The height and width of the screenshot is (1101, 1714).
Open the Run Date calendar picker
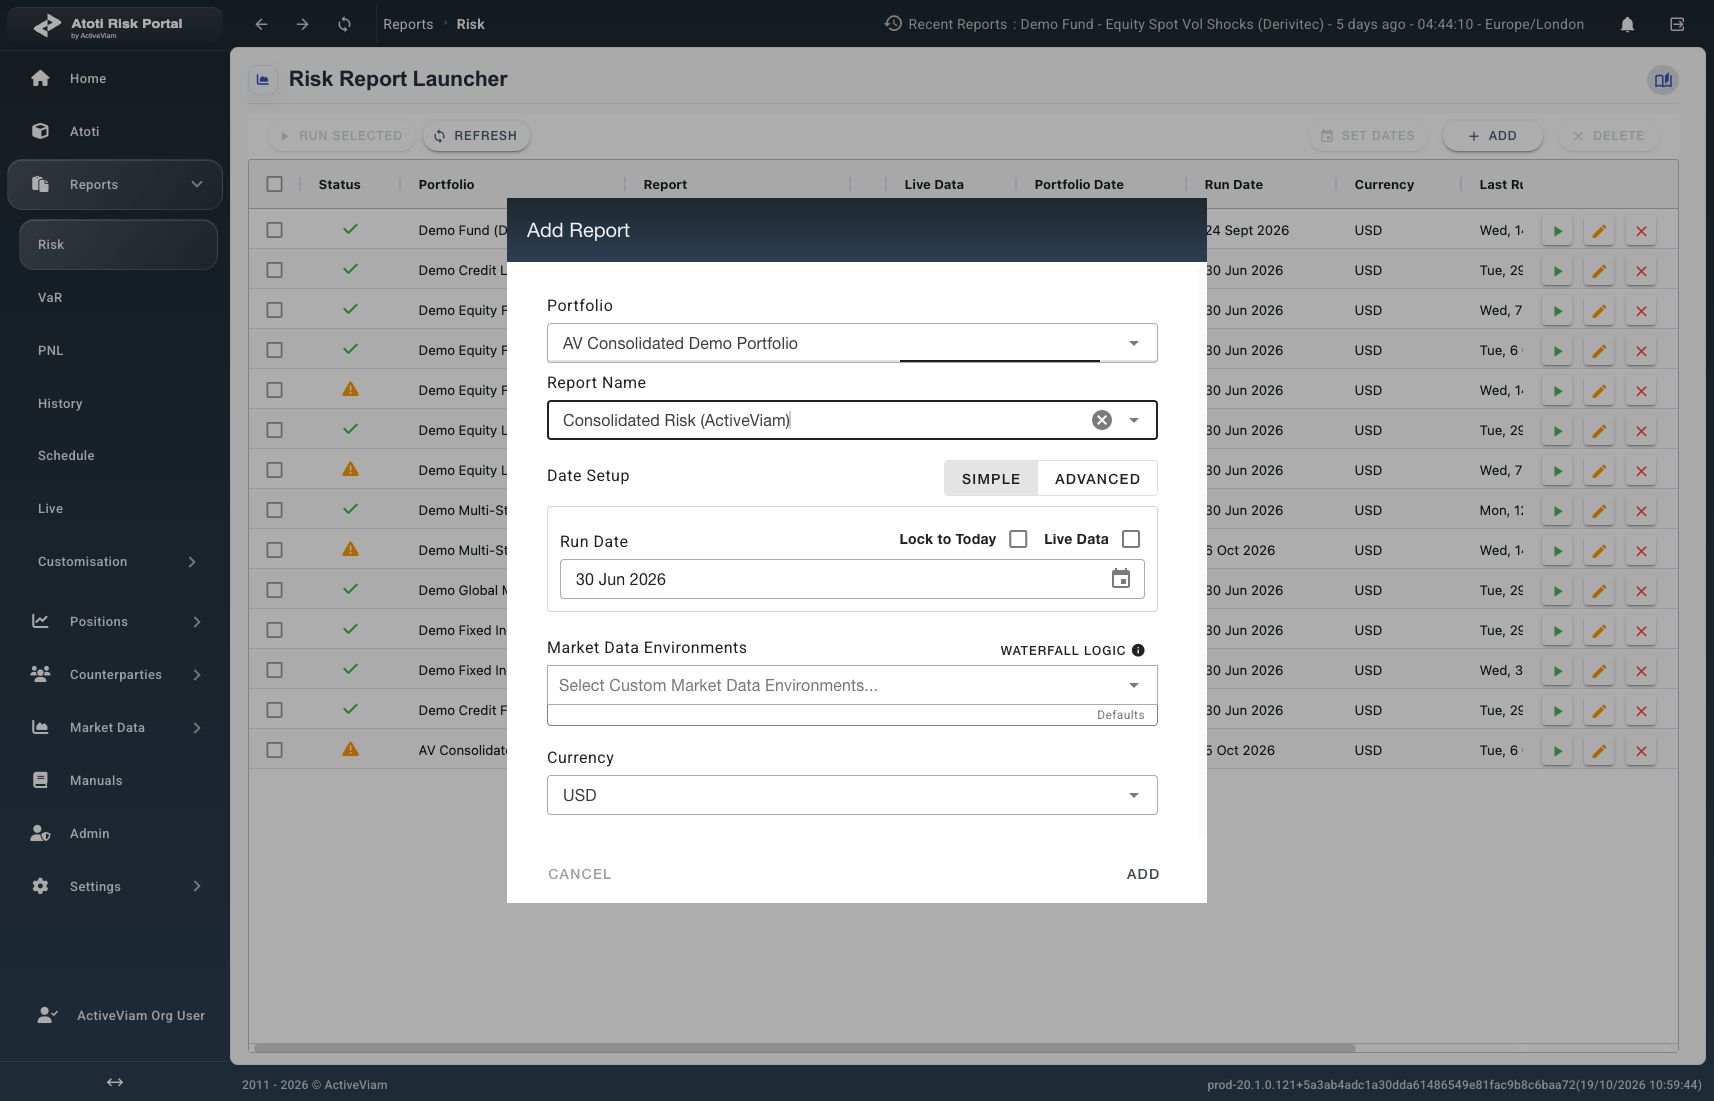pos(1121,579)
